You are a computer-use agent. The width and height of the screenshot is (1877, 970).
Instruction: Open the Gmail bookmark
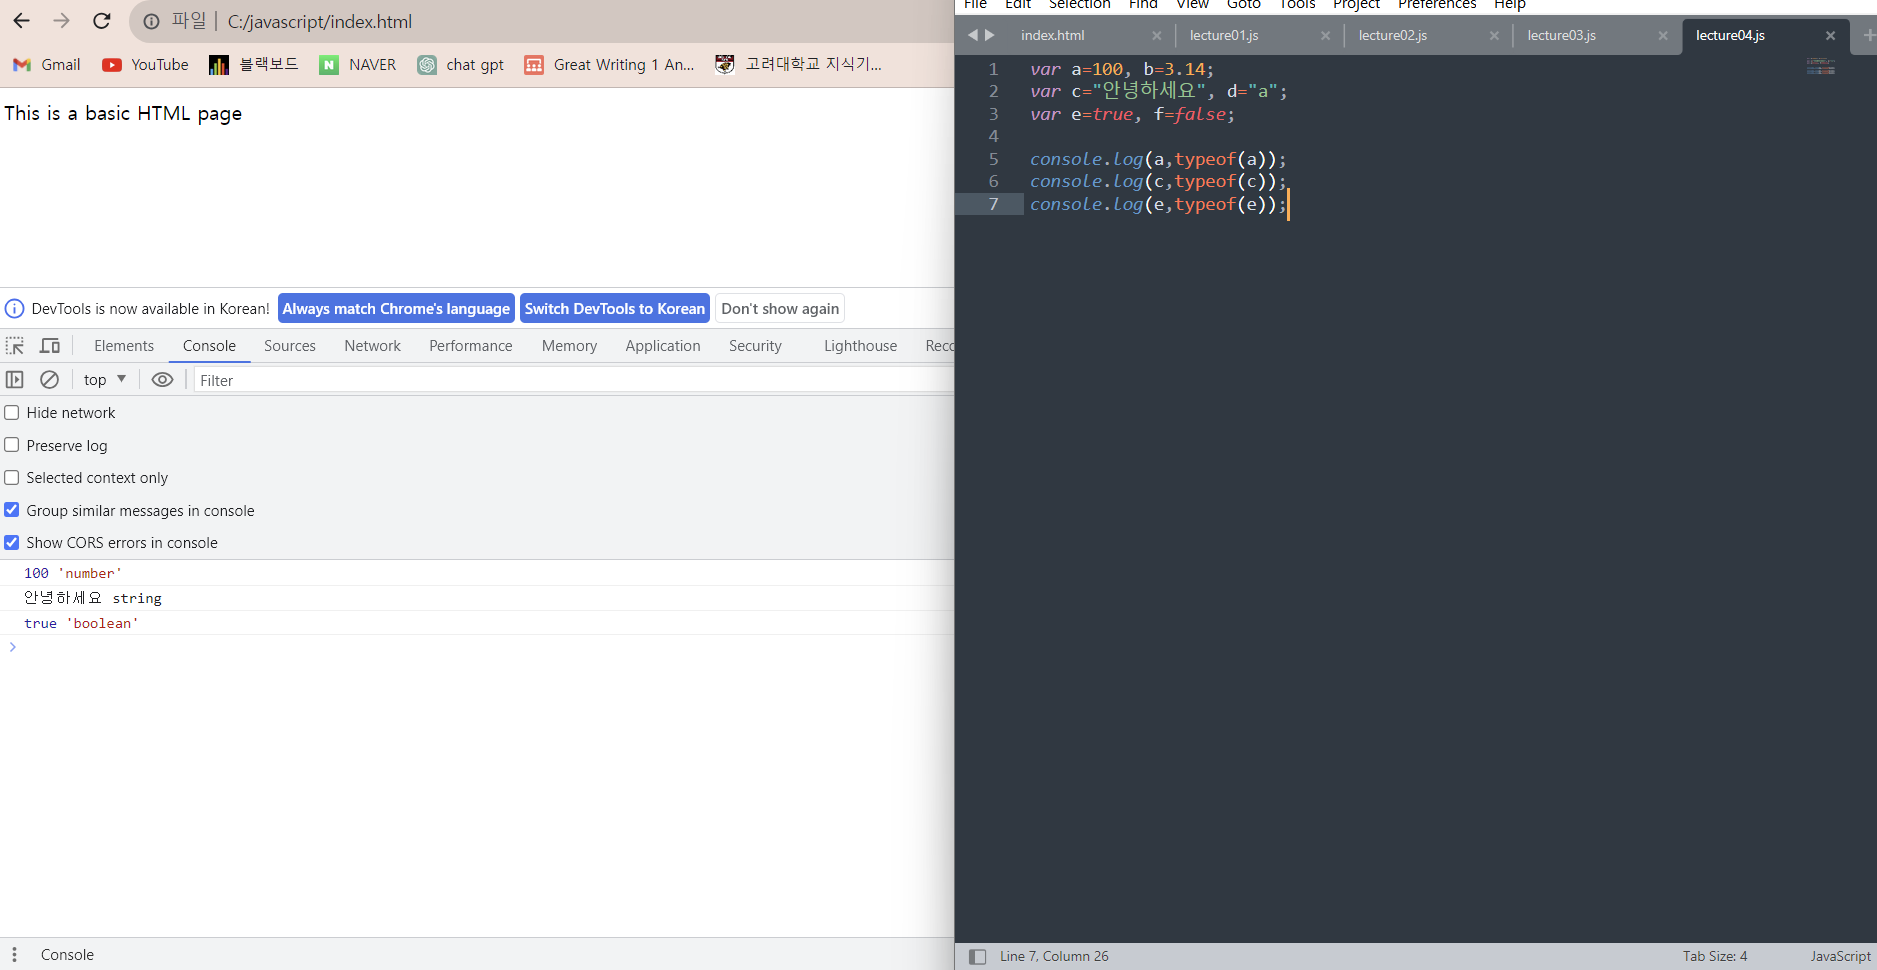[47, 65]
